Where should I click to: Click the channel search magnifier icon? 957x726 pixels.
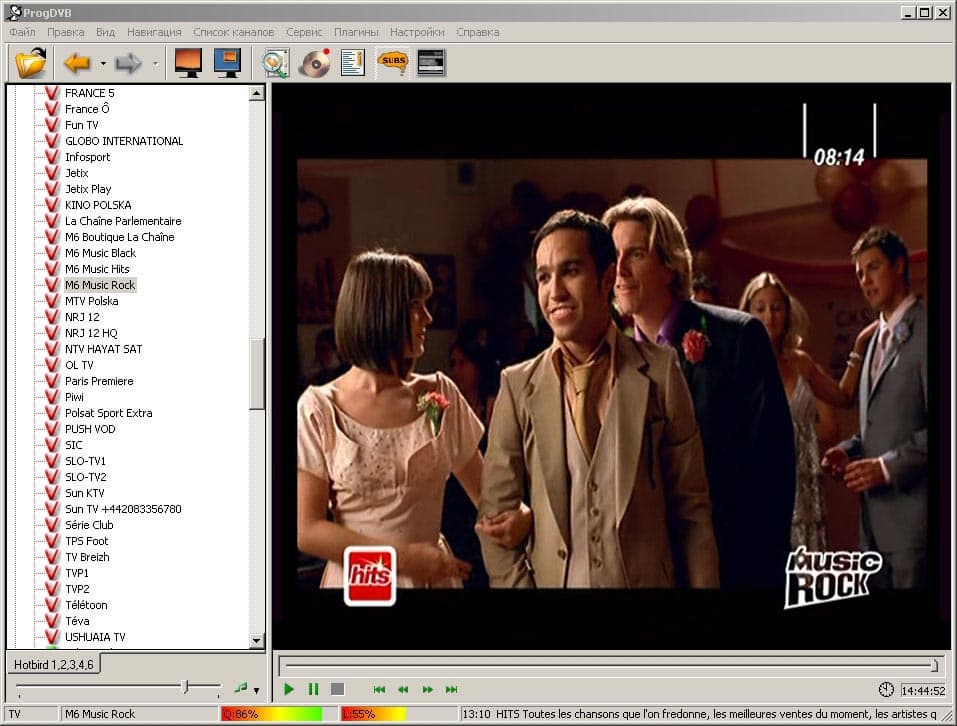tap(276, 63)
